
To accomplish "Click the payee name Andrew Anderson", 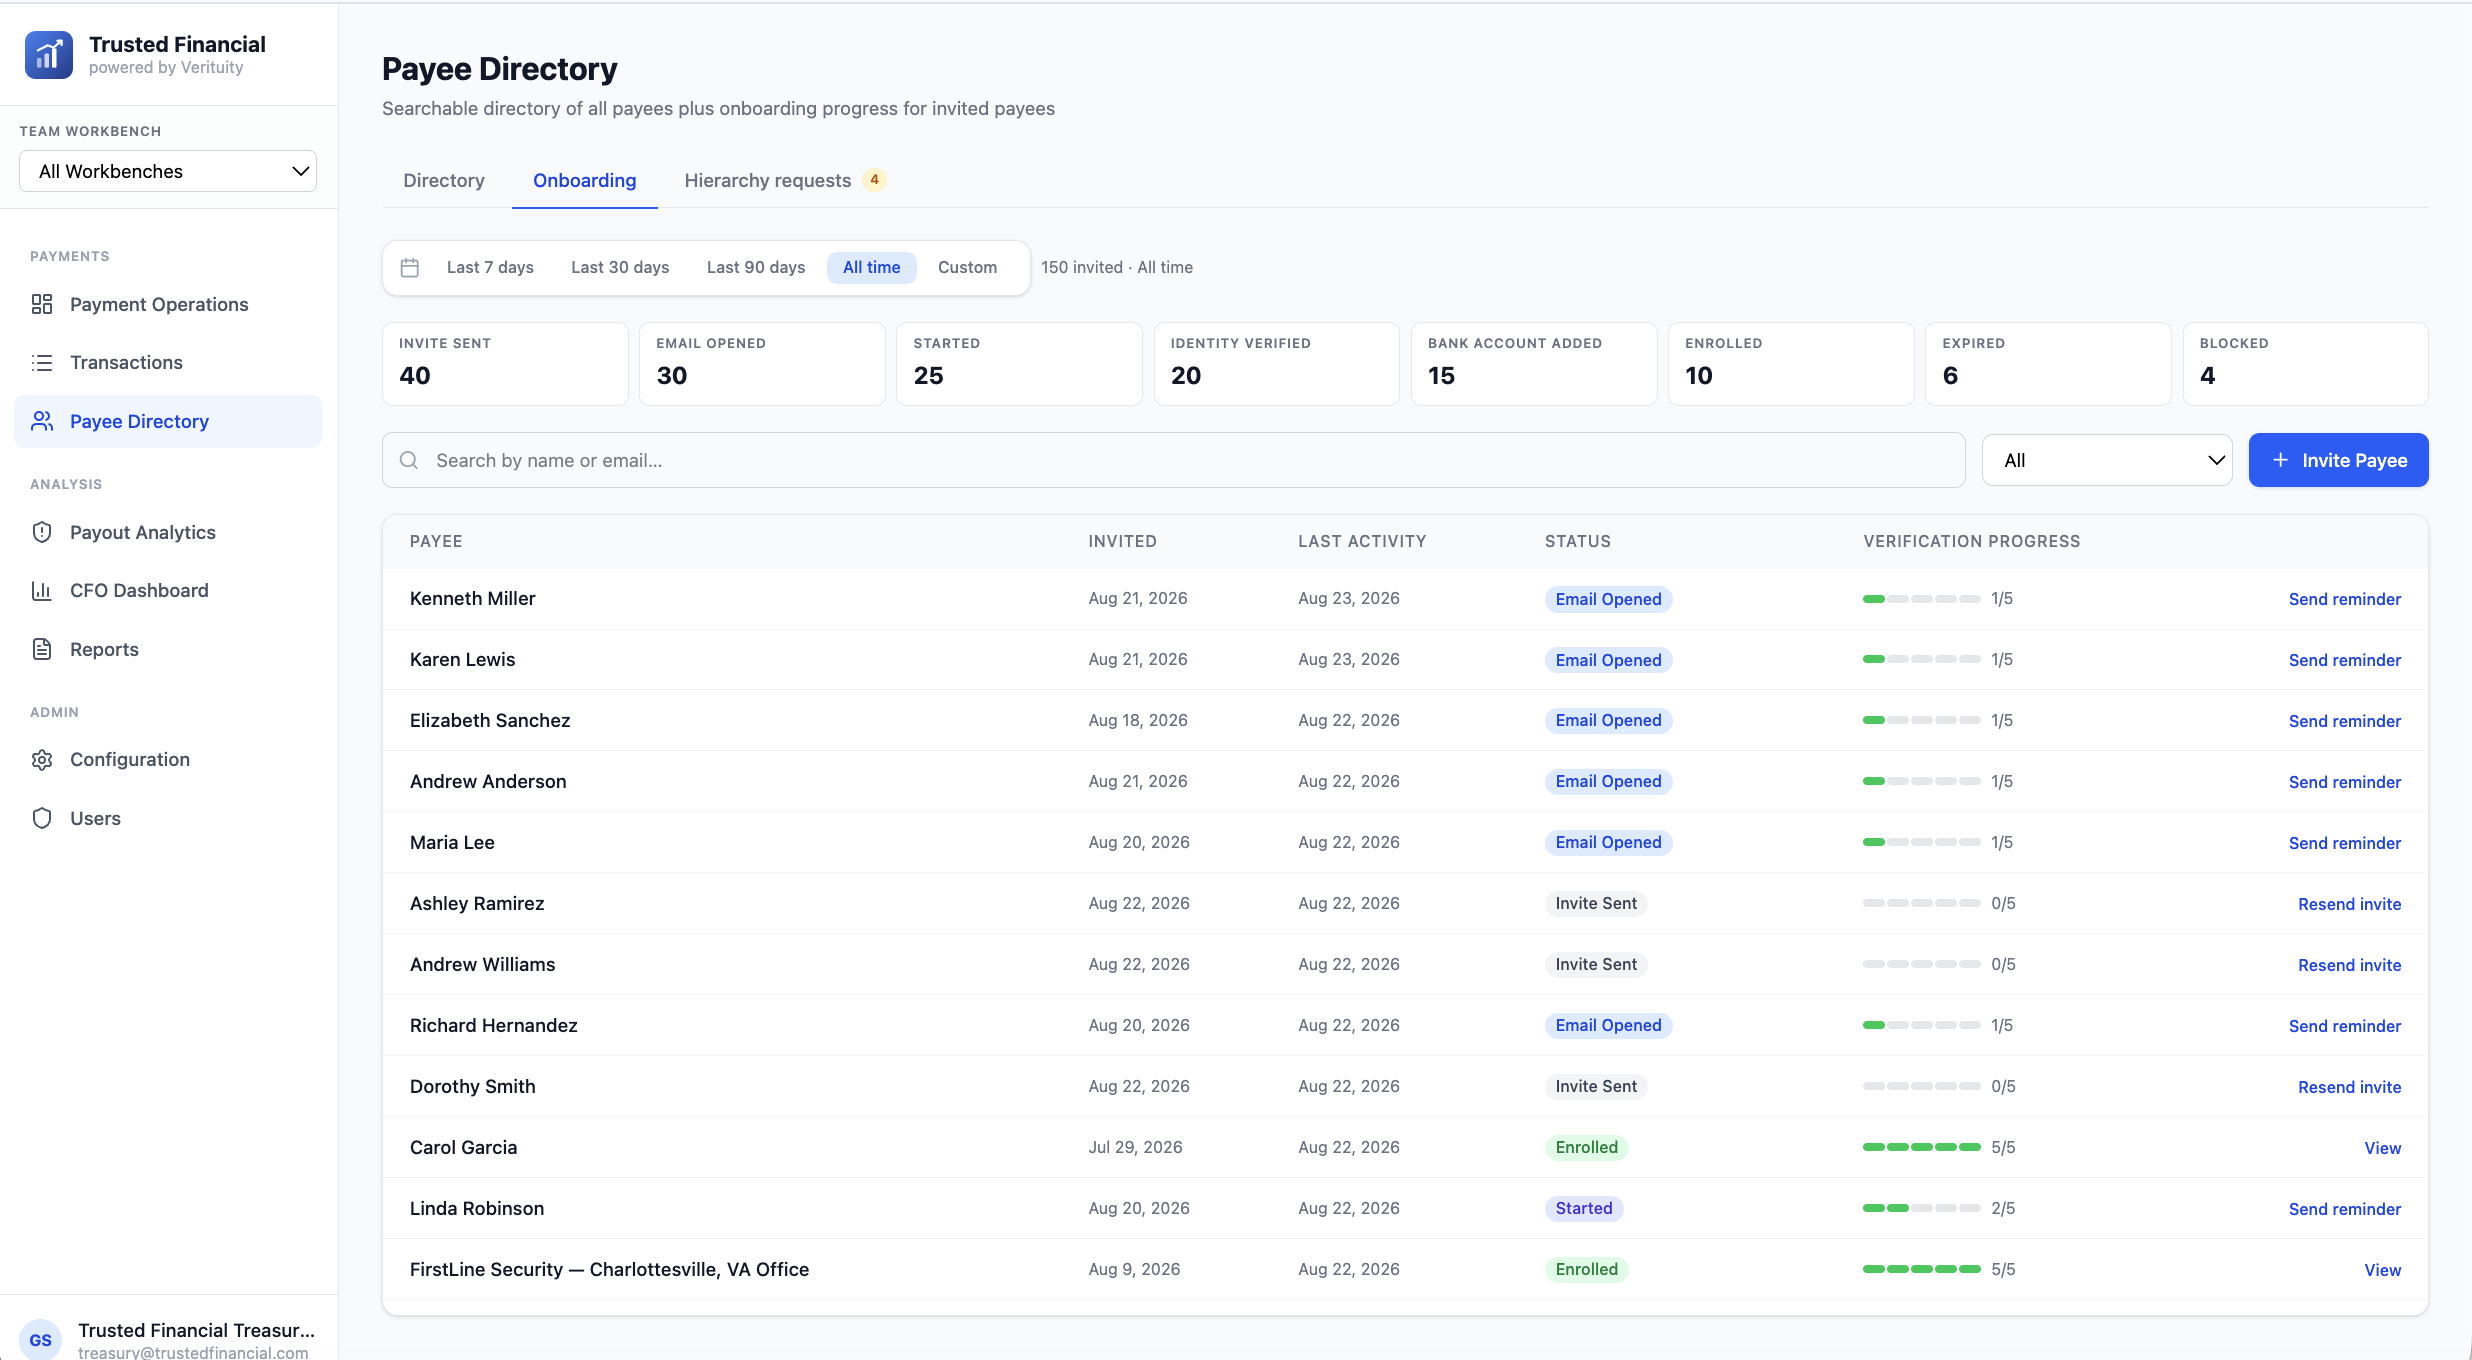I will coord(488,781).
